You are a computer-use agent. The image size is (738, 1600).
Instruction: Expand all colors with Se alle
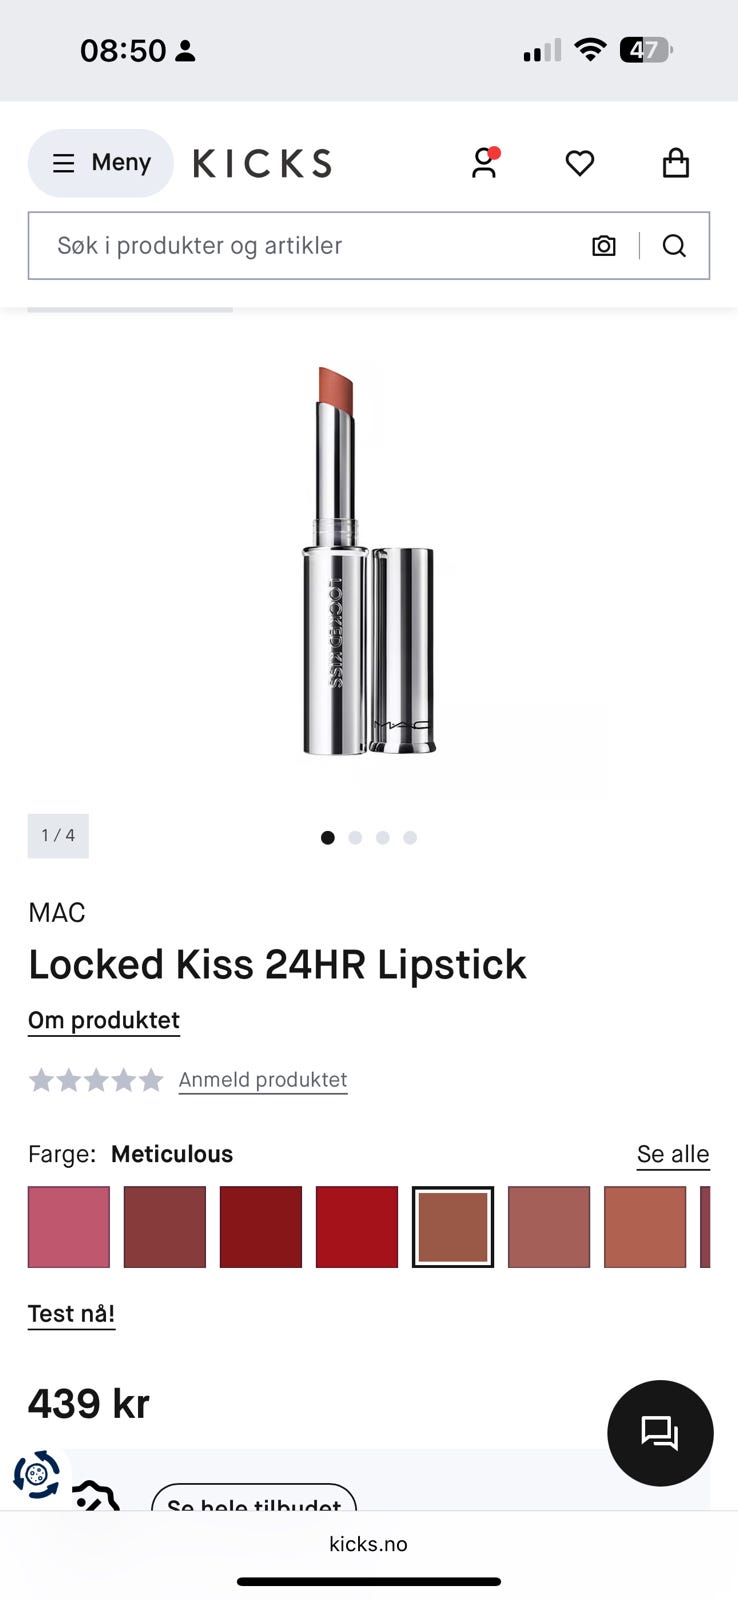tap(673, 1154)
